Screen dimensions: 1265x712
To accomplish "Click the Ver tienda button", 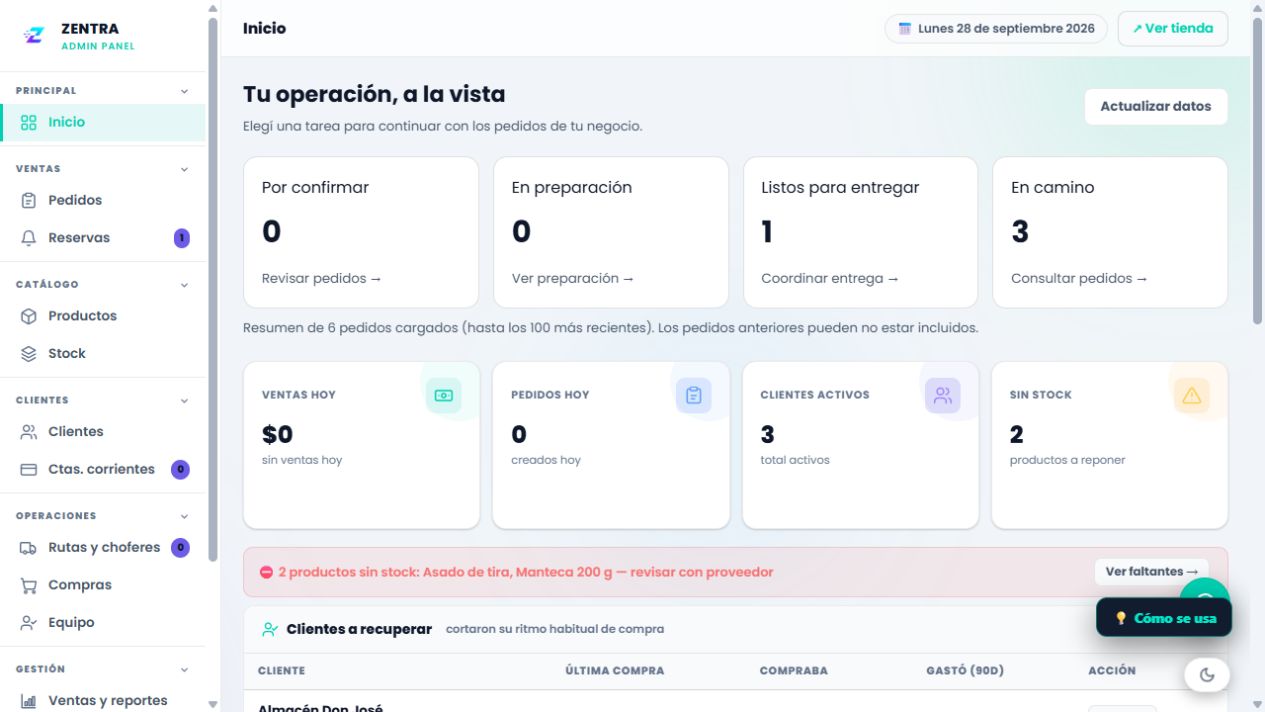I will tap(1172, 28).
